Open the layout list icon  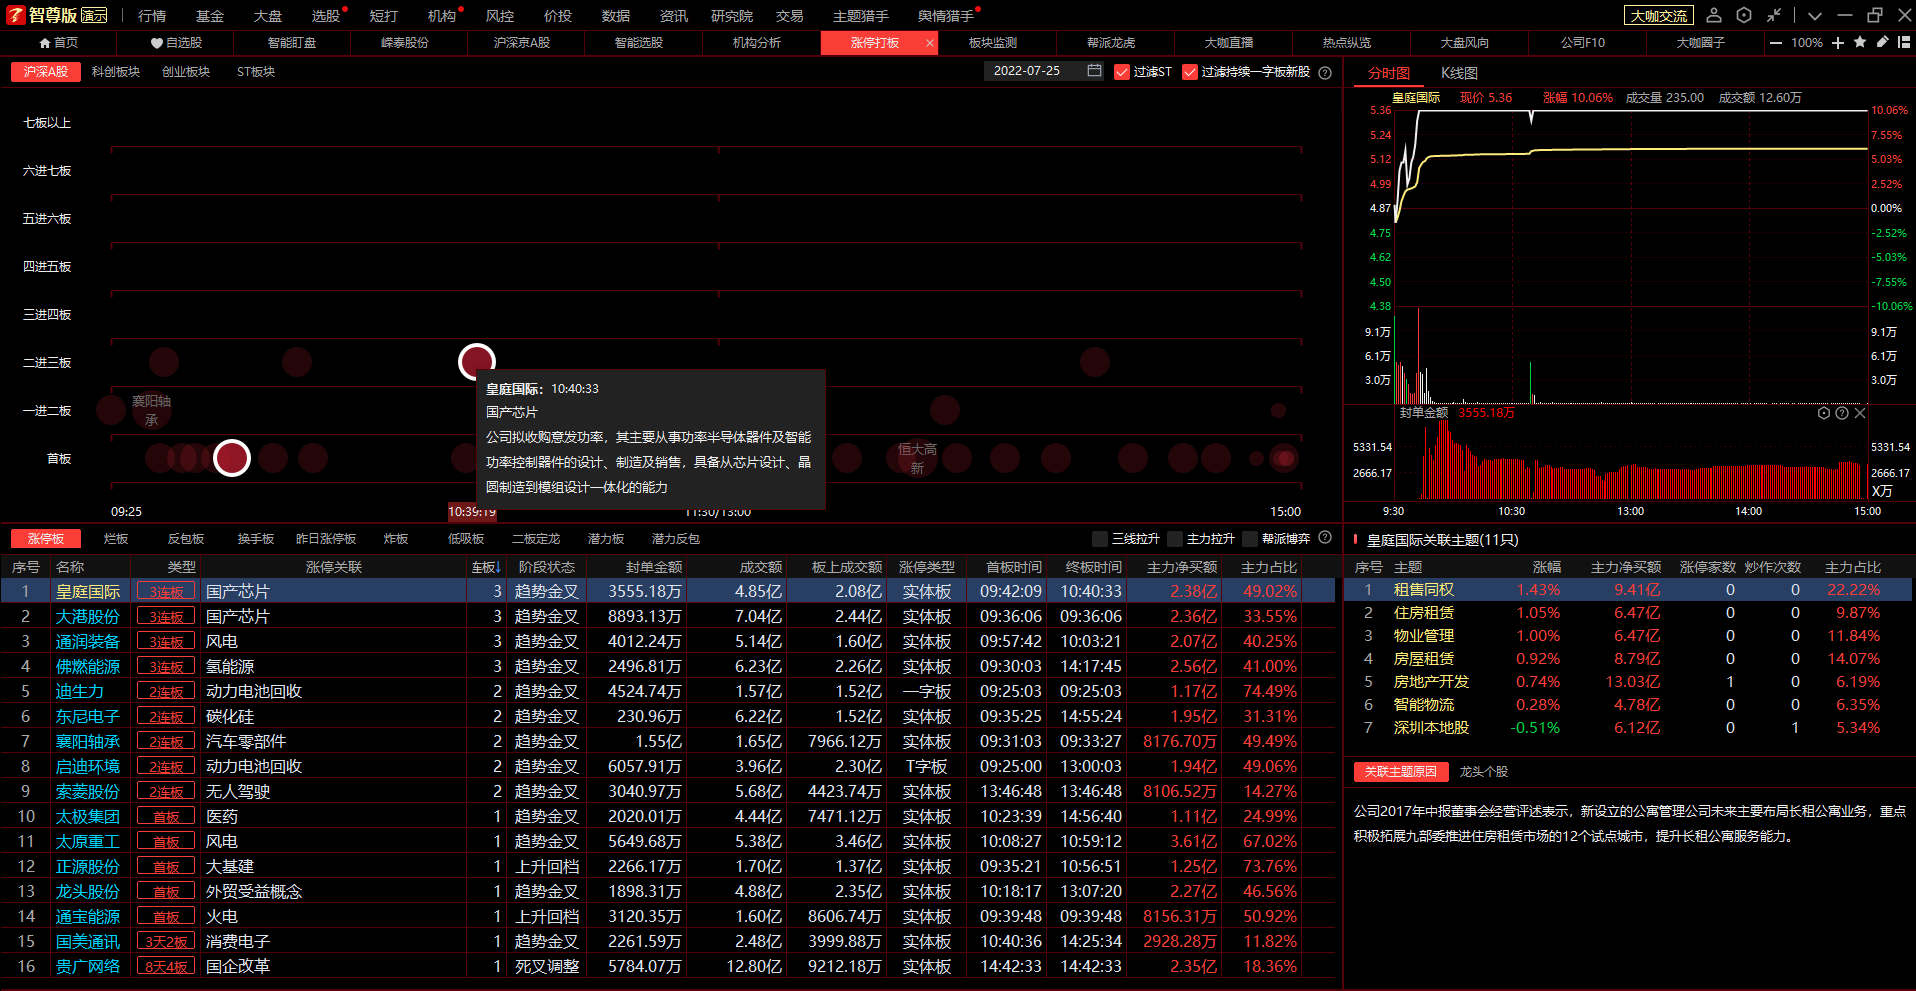pyautogui.click(x=1904, y=42)
